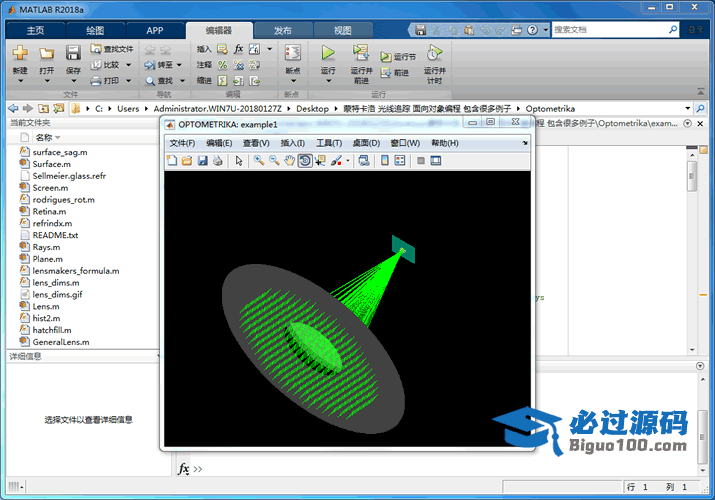Click Find Files (查找文件) button

[112, 49]
